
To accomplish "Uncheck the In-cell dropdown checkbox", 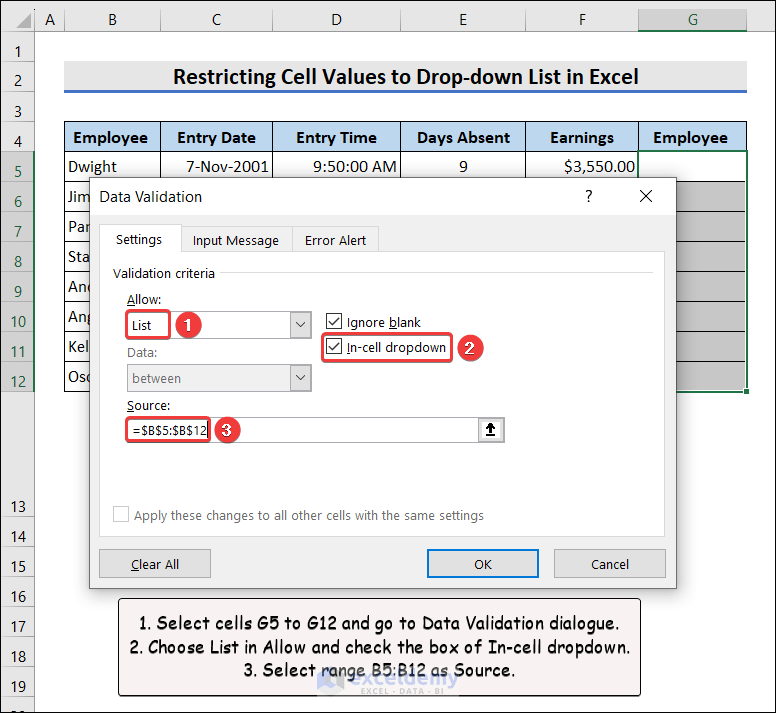I will pos(334,347).
